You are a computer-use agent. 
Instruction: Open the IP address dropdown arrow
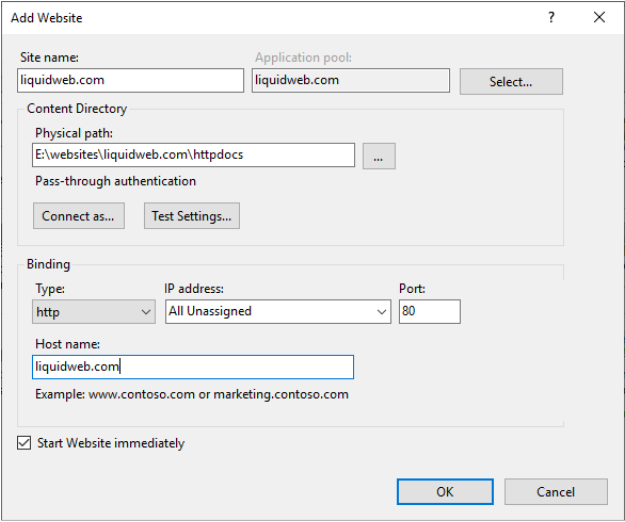pyautogui.click(x=381, y=312)
